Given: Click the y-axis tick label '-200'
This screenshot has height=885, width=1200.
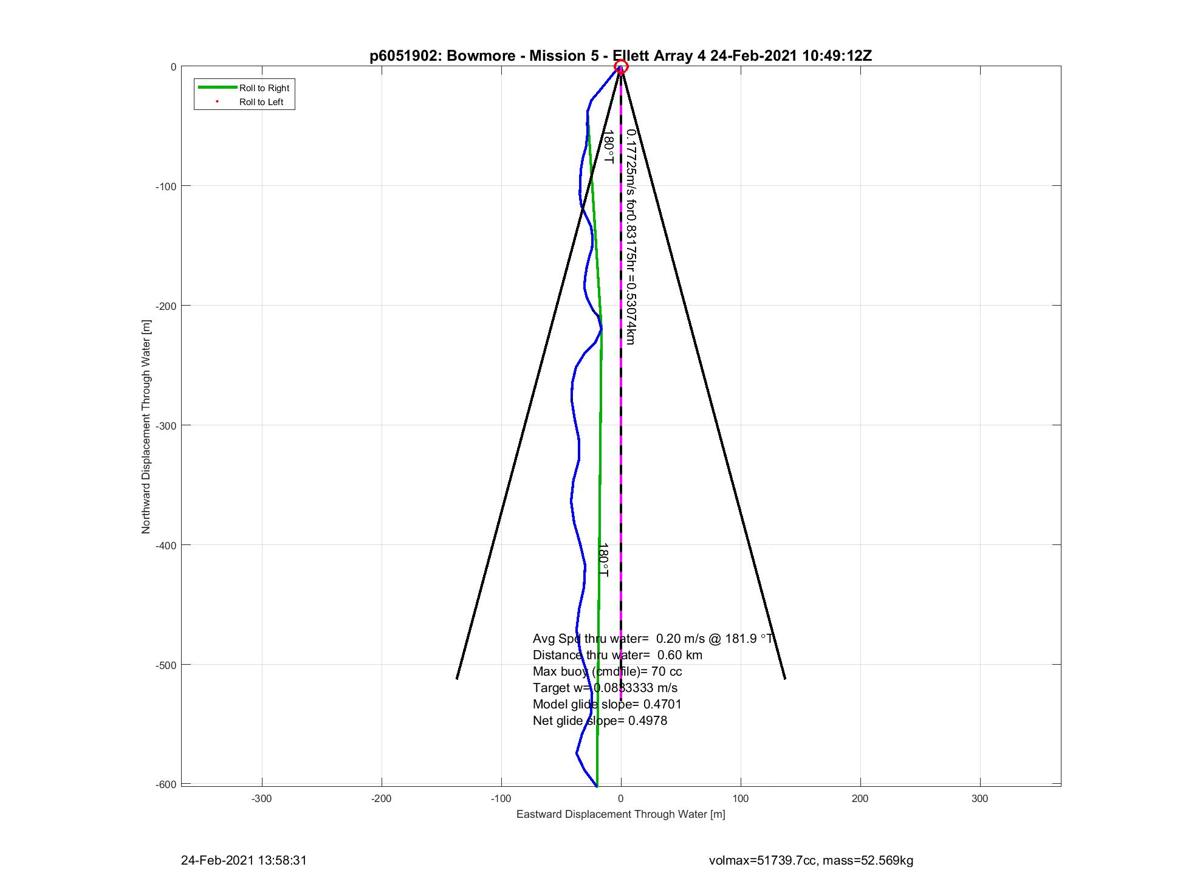Looking at the screenshot, I should tap(166, 306).
